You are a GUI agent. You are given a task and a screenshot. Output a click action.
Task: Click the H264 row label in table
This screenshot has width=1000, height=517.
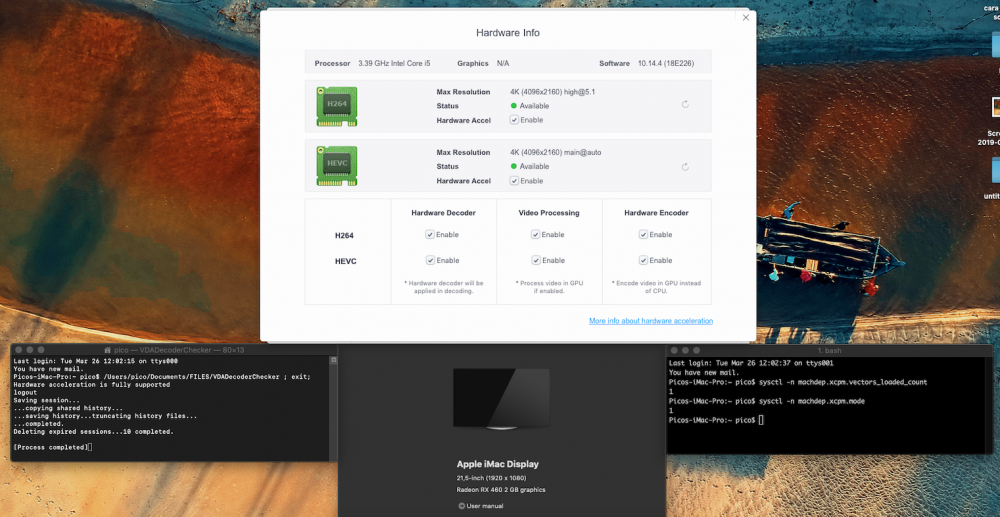[344, 235]
